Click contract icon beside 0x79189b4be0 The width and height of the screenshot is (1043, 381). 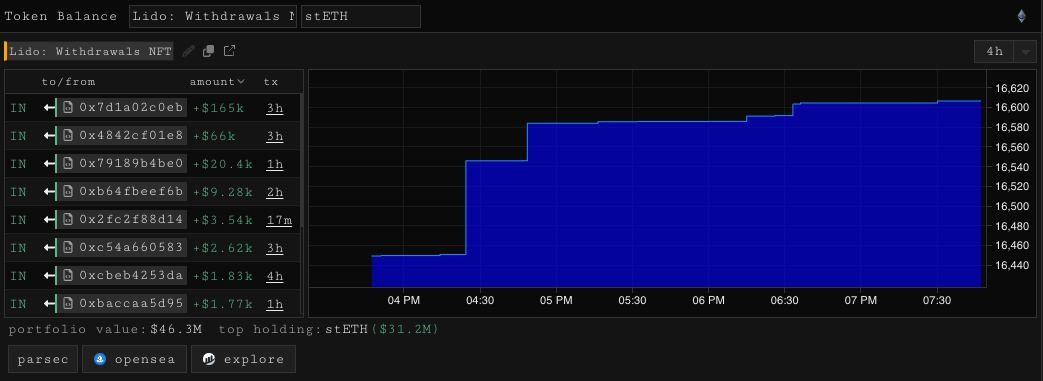[68, 164]
